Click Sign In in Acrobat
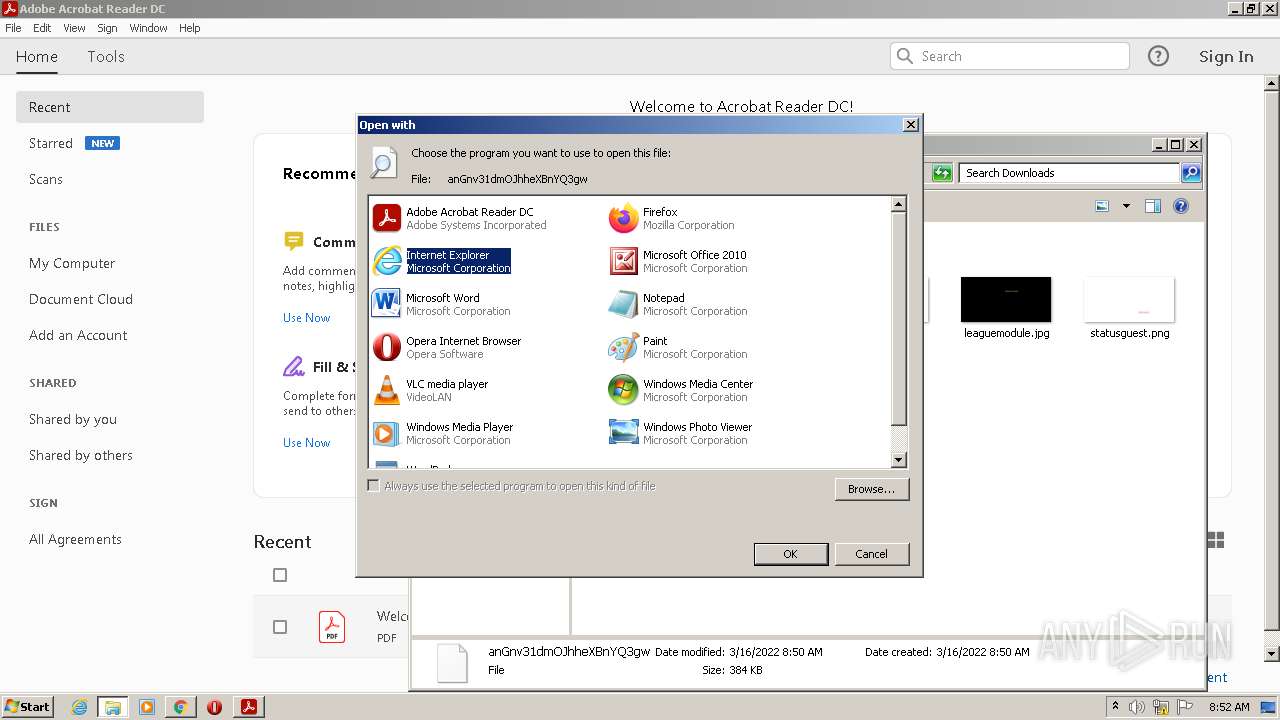The image size is (1280, 720). pos(1226,56)
